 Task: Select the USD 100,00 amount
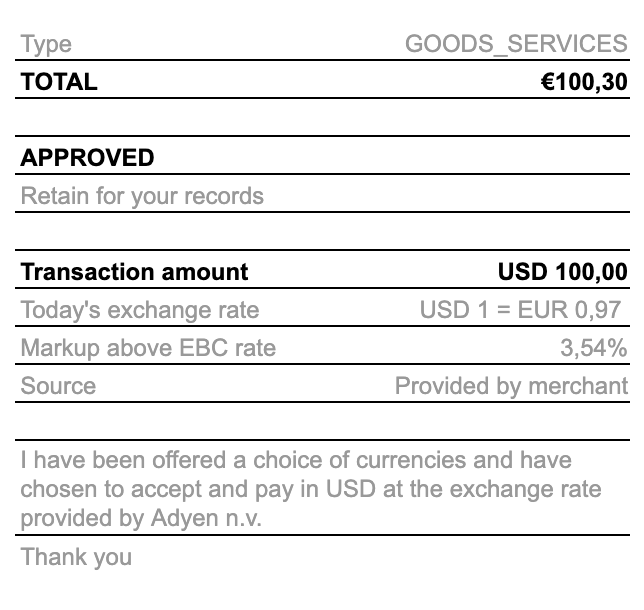[x=563, y=272]
